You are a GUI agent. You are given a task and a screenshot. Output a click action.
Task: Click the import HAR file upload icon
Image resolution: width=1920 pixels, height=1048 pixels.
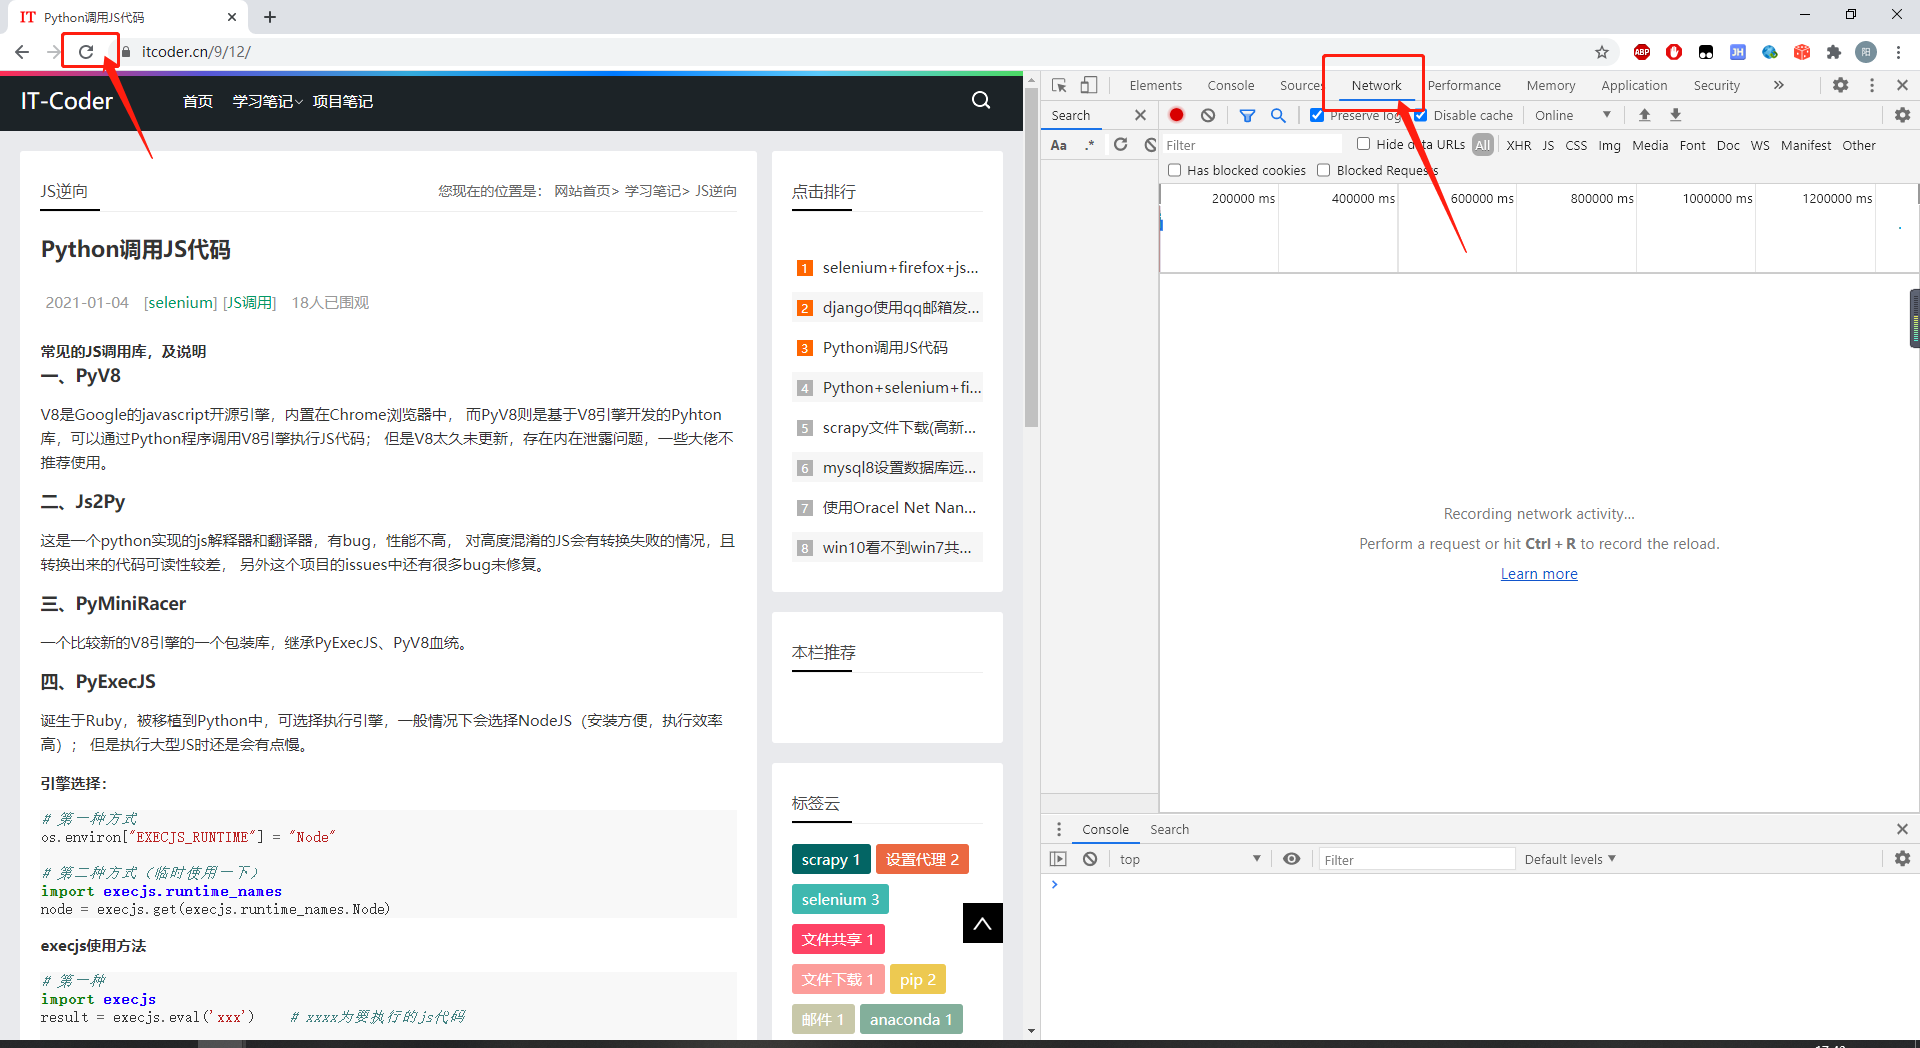tap(1644, 115)
